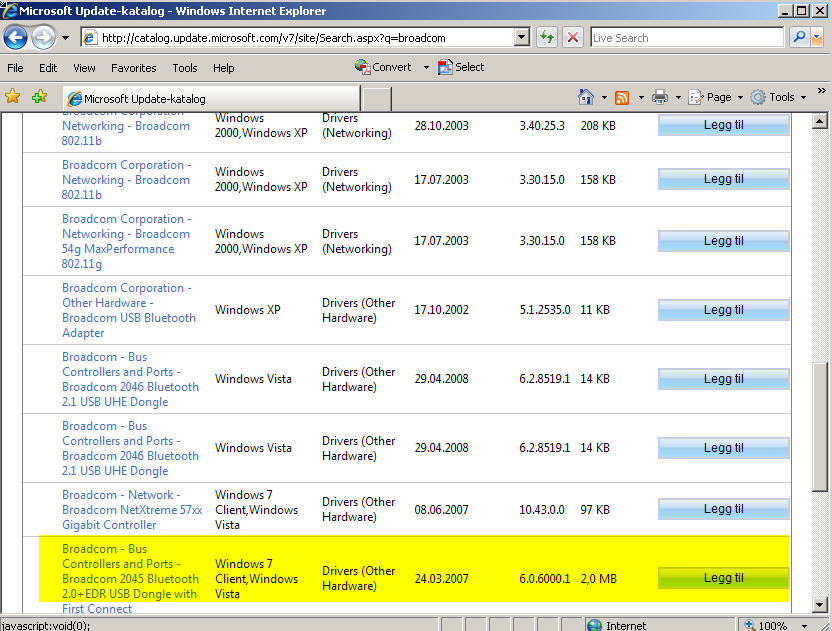Click green Legg til in highlighted row
832x631 pixels.
tap(724, 578)
